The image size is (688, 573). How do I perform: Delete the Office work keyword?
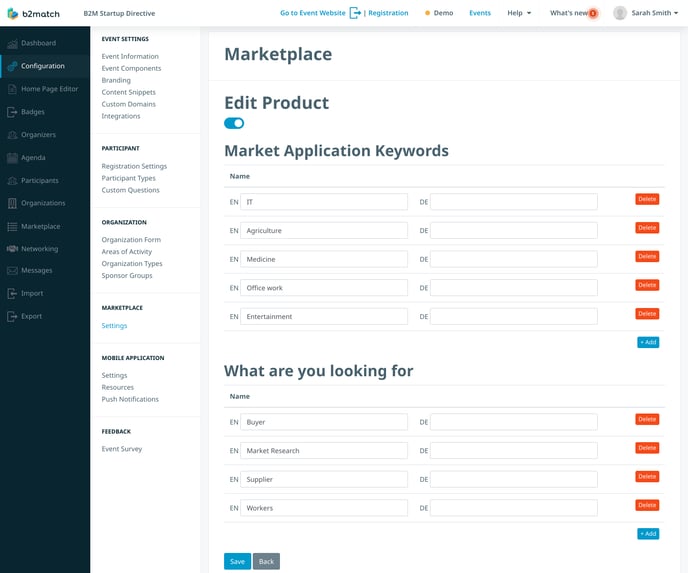[x=647, y=285]
